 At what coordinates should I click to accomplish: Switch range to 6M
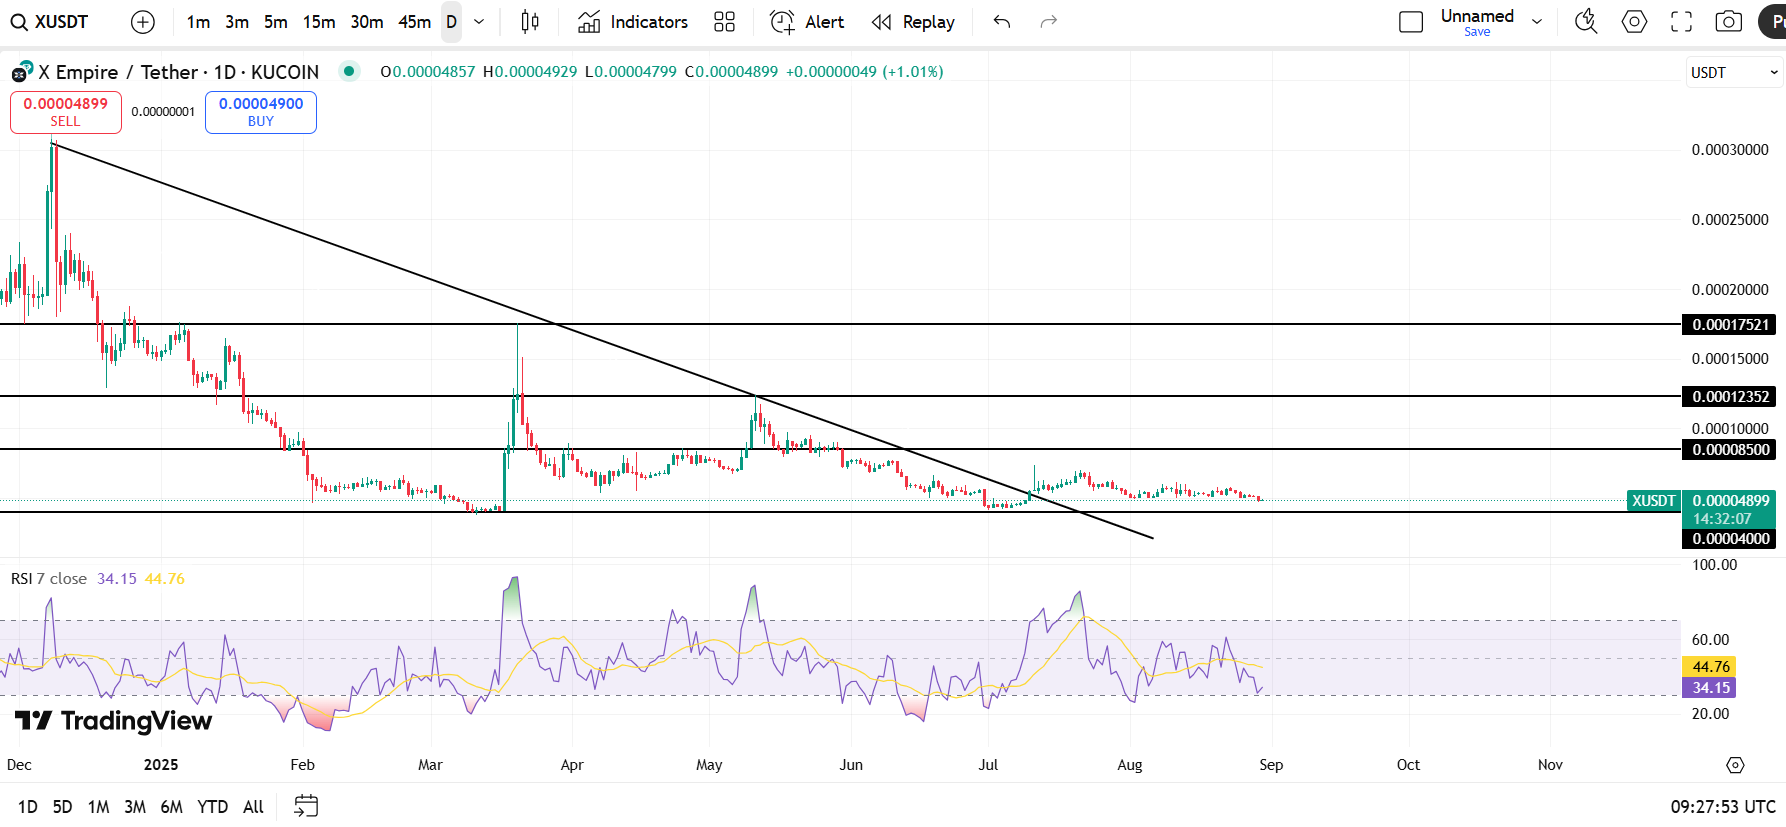172,807
